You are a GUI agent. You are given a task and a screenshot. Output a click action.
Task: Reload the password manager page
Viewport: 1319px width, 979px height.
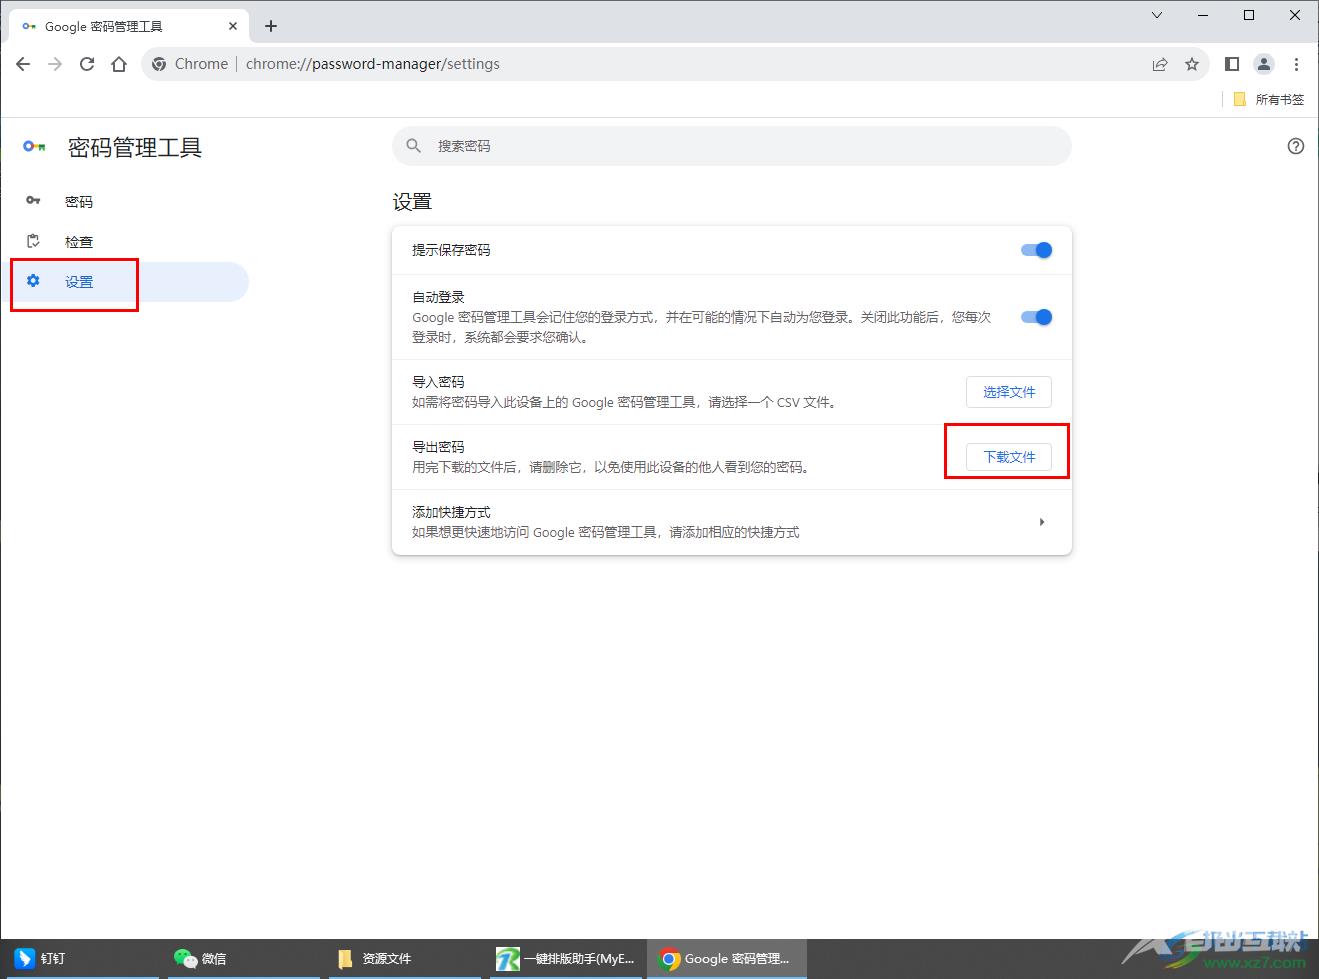[87, 64]
